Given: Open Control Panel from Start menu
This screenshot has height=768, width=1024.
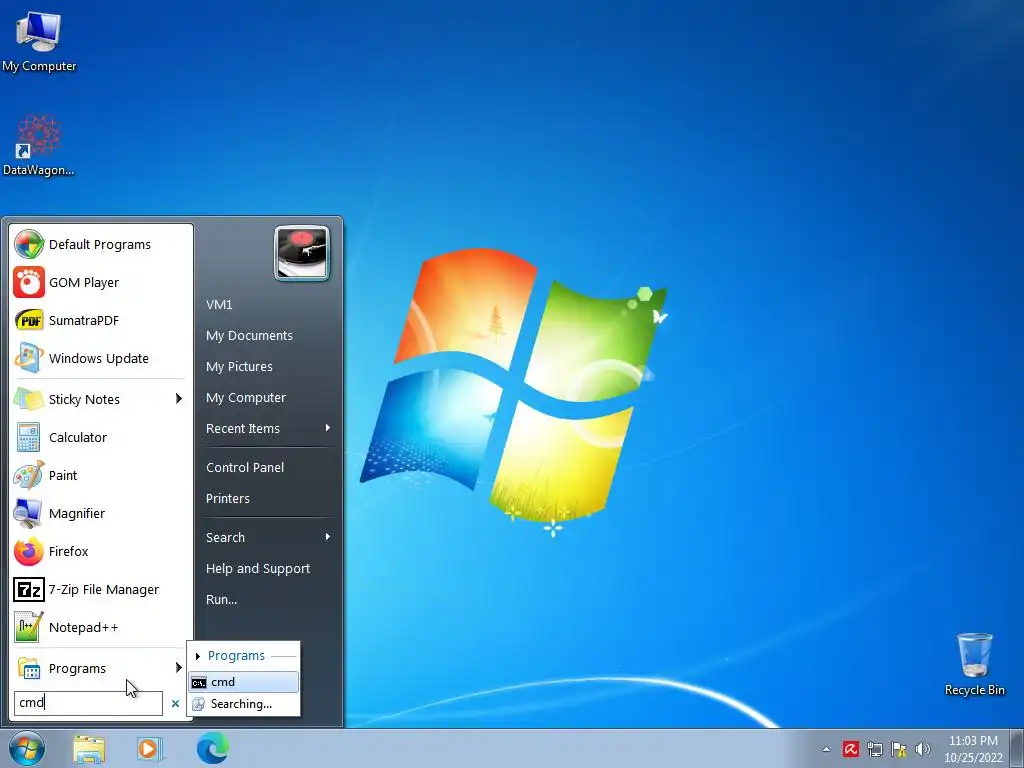Looking at the screenshot, I should (269, 468).
